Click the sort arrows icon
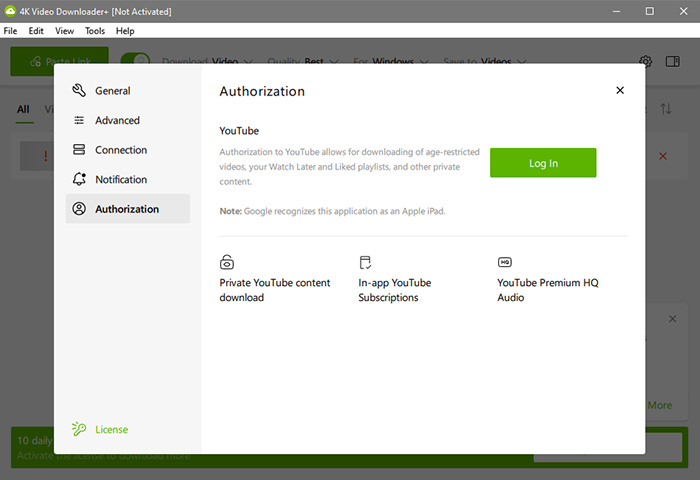The image size is (700, 480). point(666,109)
